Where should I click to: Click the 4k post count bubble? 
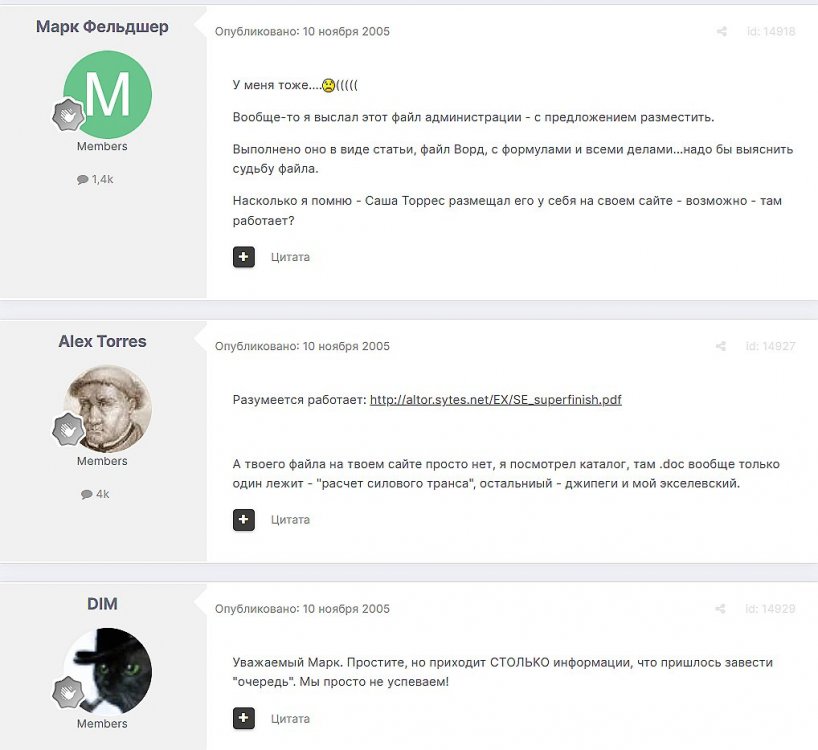pyautogui.click(x=95, y=494)
